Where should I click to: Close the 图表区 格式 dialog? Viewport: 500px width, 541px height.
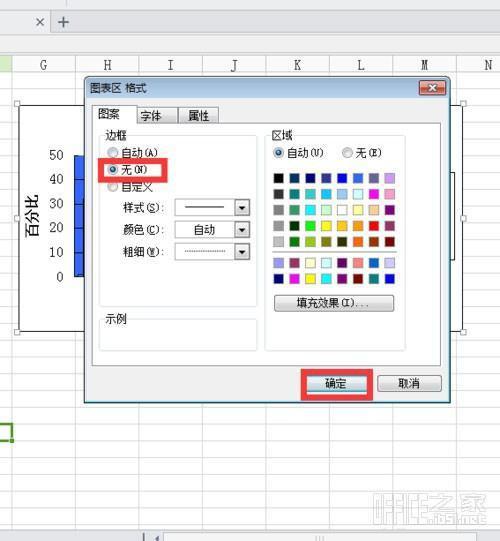pyautogui.click(x=432, y=88)
